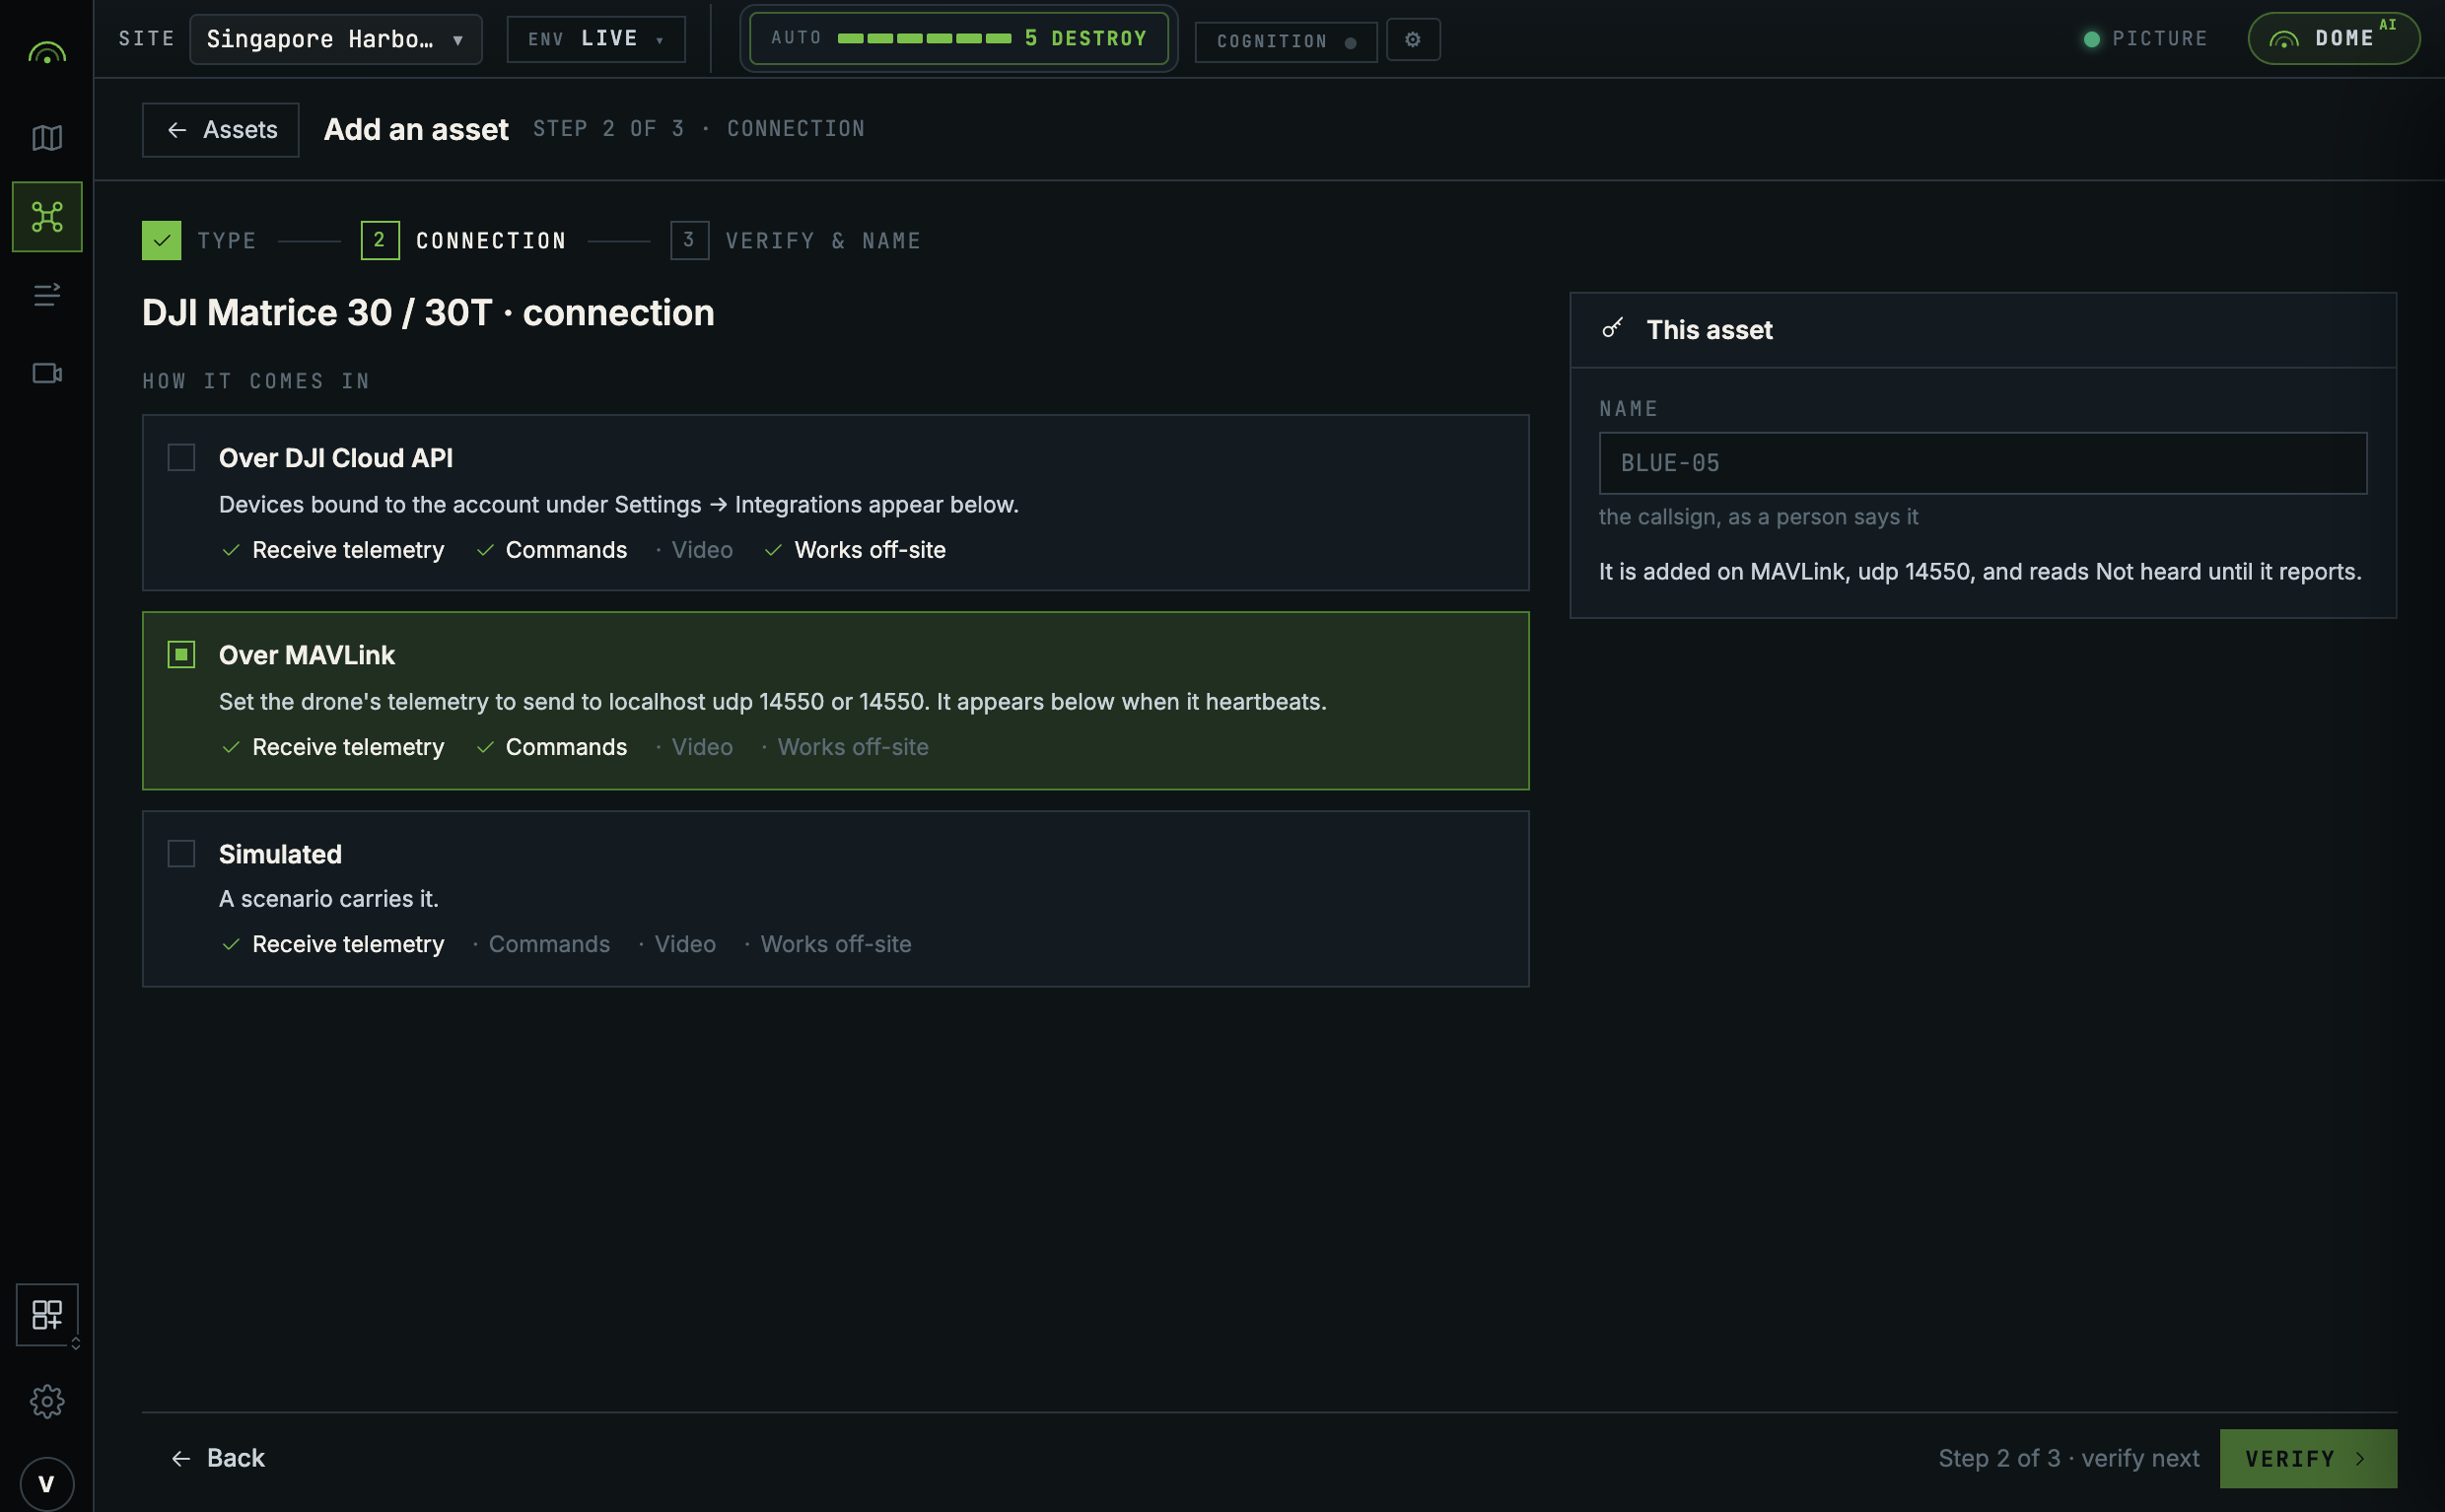Click the top bar gear settings button
The height and width of the screenshot is (1512, 2445).
1412,40
